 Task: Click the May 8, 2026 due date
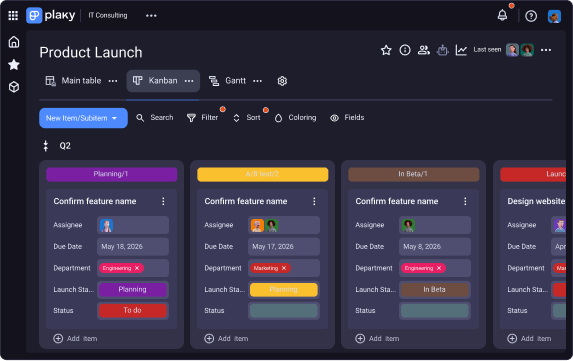(x=435, y=247)
